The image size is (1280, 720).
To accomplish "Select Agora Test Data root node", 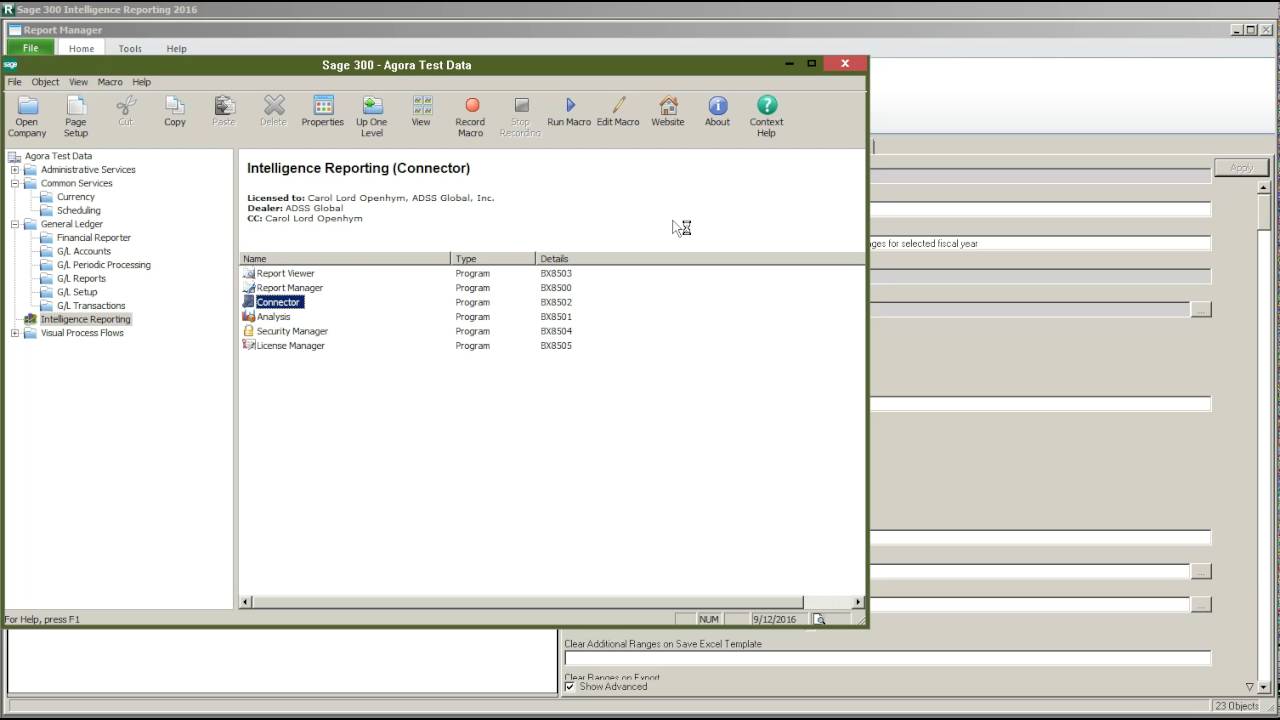I will (x=58, y=156).
